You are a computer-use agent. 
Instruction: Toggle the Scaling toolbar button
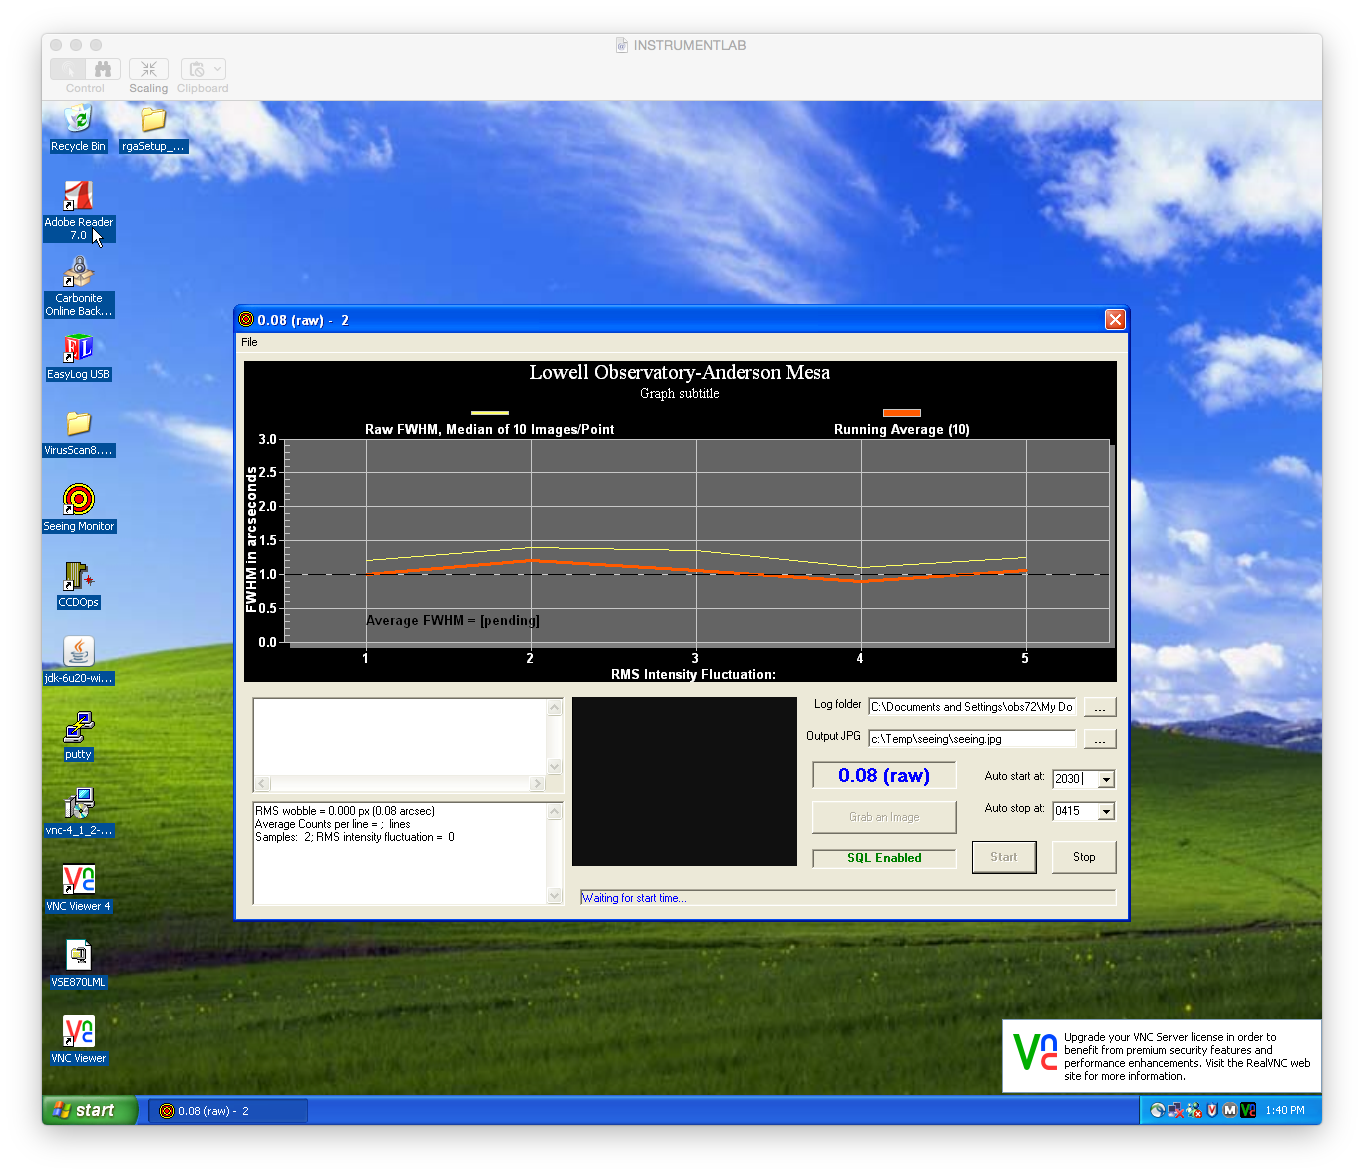point(149,69)
